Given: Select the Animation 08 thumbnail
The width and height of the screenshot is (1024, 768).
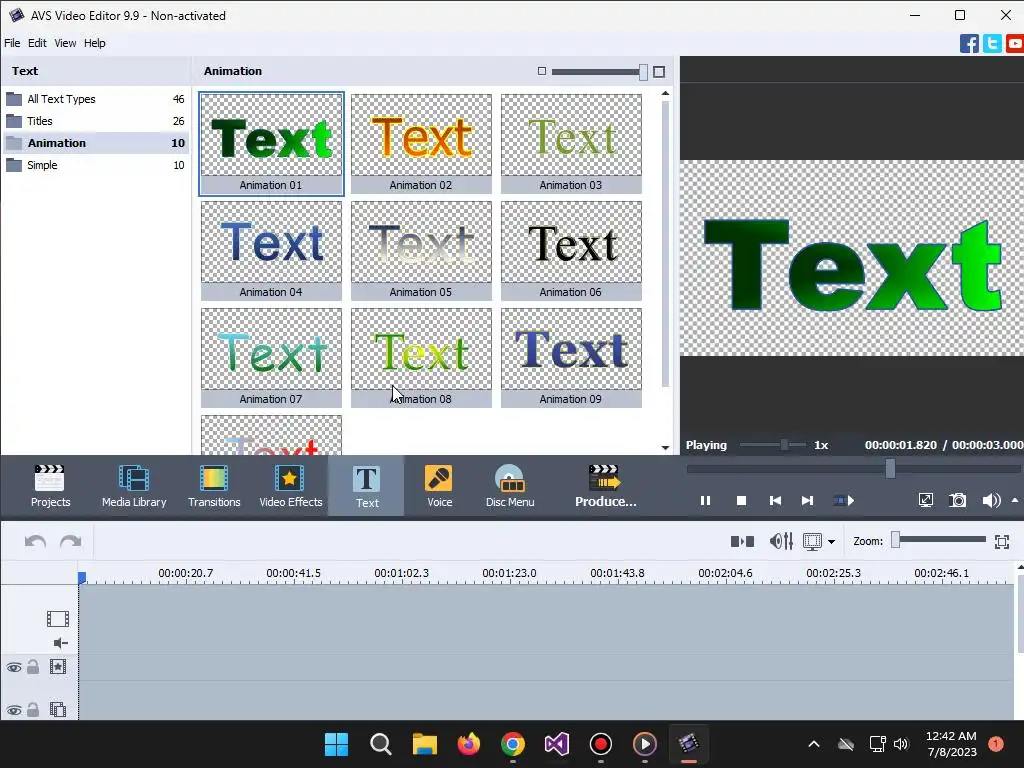Looking at the screenshot, I should click(x=421, y=358).
